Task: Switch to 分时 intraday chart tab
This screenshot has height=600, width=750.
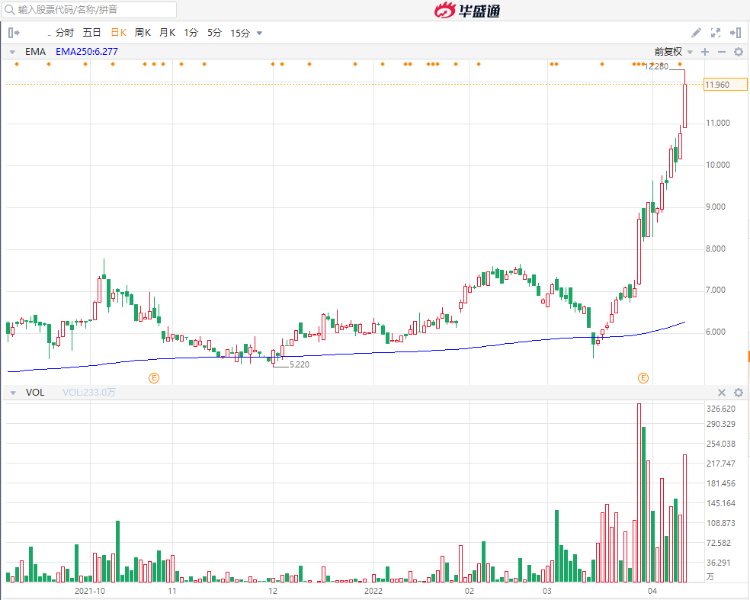Action: [64, 33]
